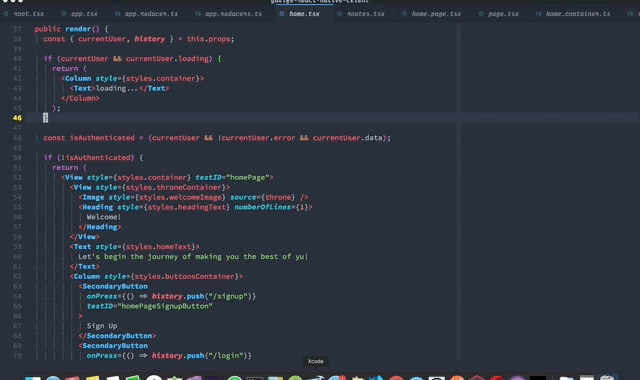The height and width of the screenshot is (380, 640).
Task: Click the "Let's begin the journey" sentence
Action: [x=193, y=257]
